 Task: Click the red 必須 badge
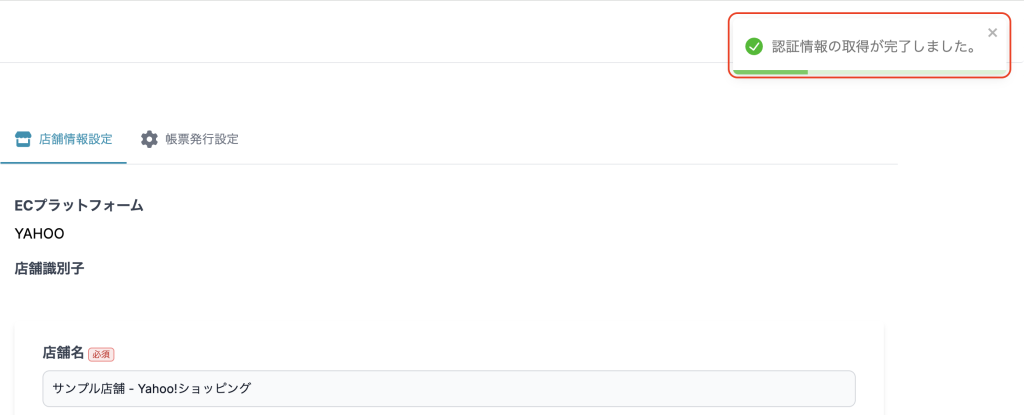coord(101,354)
